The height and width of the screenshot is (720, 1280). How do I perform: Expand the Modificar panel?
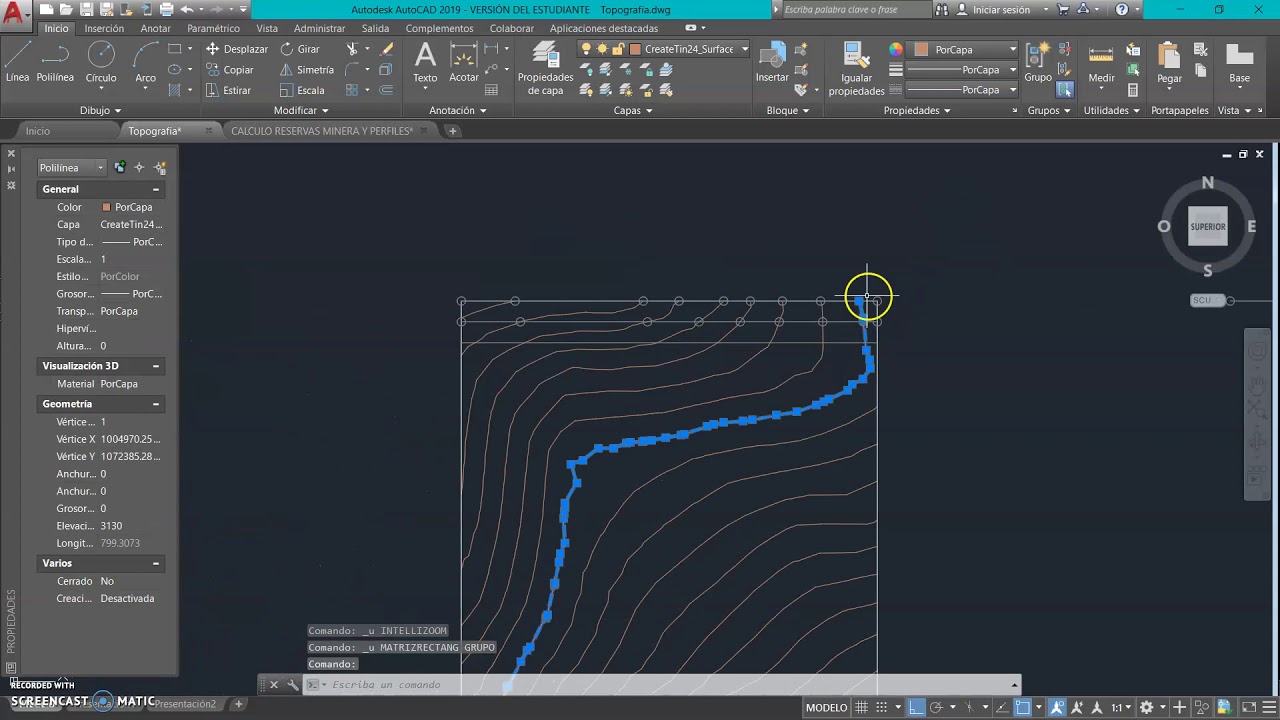click(x=301, y=111)
